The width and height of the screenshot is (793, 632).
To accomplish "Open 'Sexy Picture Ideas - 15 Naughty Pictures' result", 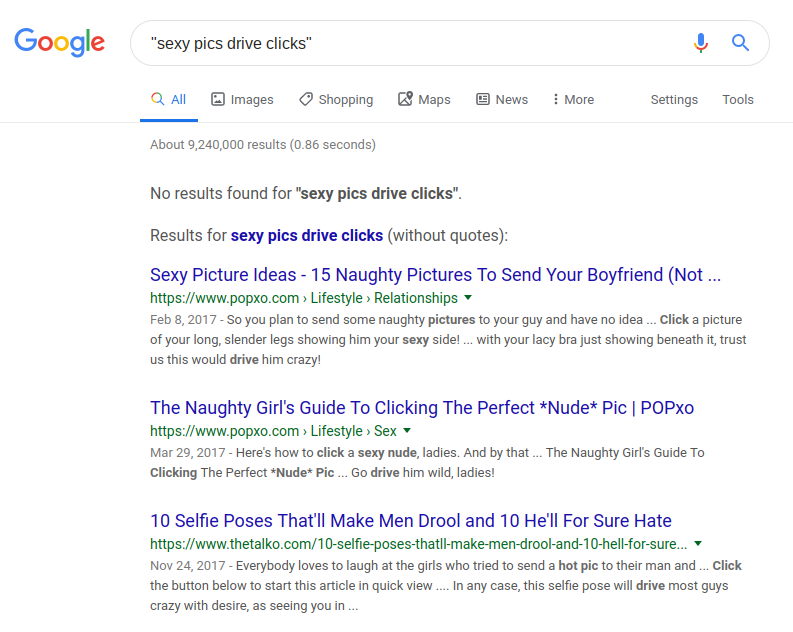I will coord(435,275).
